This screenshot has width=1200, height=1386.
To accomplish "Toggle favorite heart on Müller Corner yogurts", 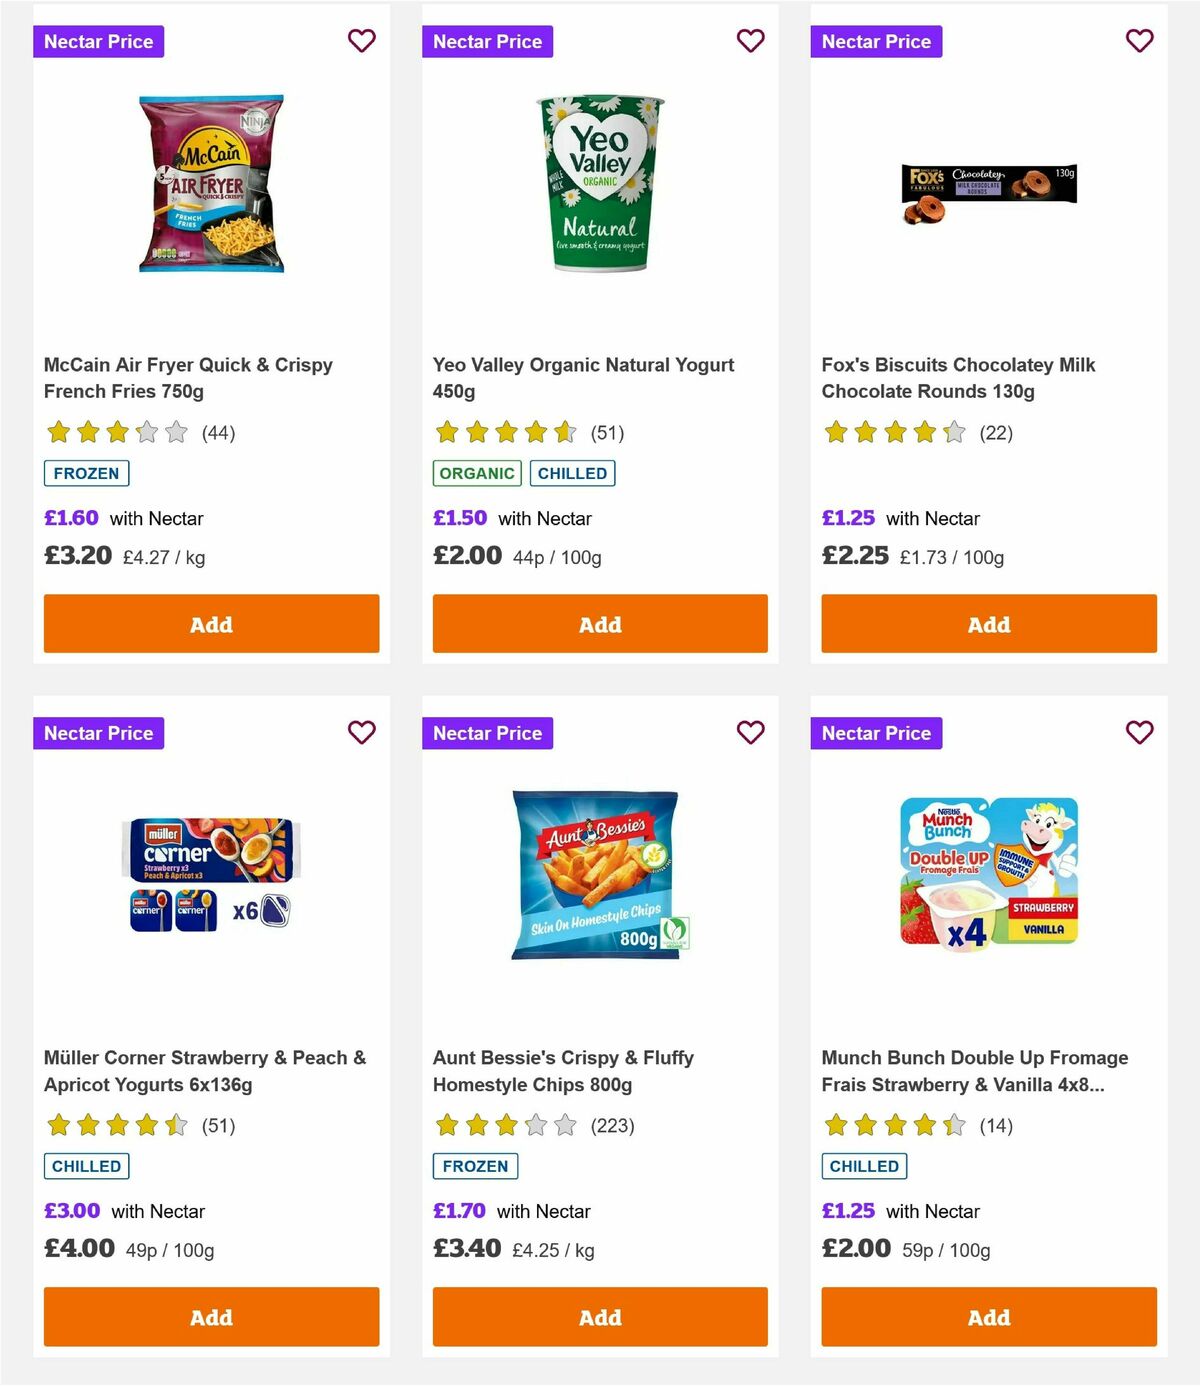I will point(362,733).
